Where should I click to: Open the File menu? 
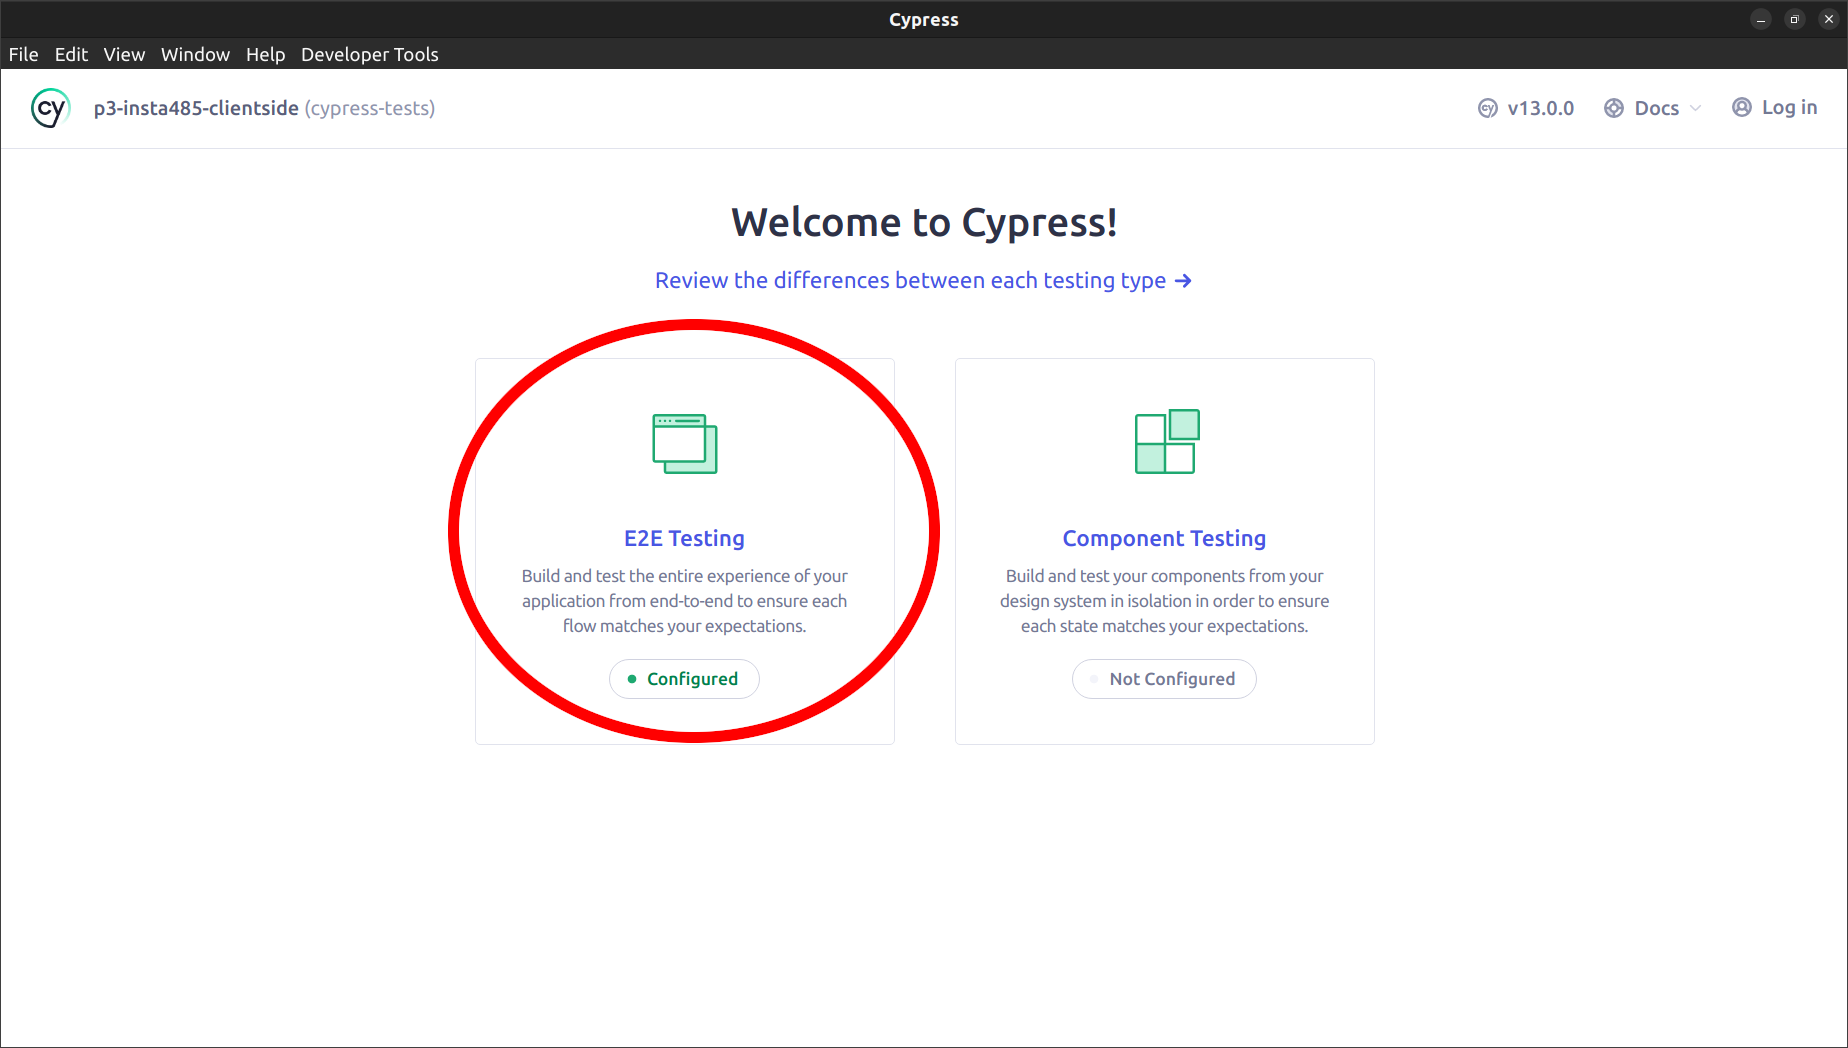[x=23, y=54]
